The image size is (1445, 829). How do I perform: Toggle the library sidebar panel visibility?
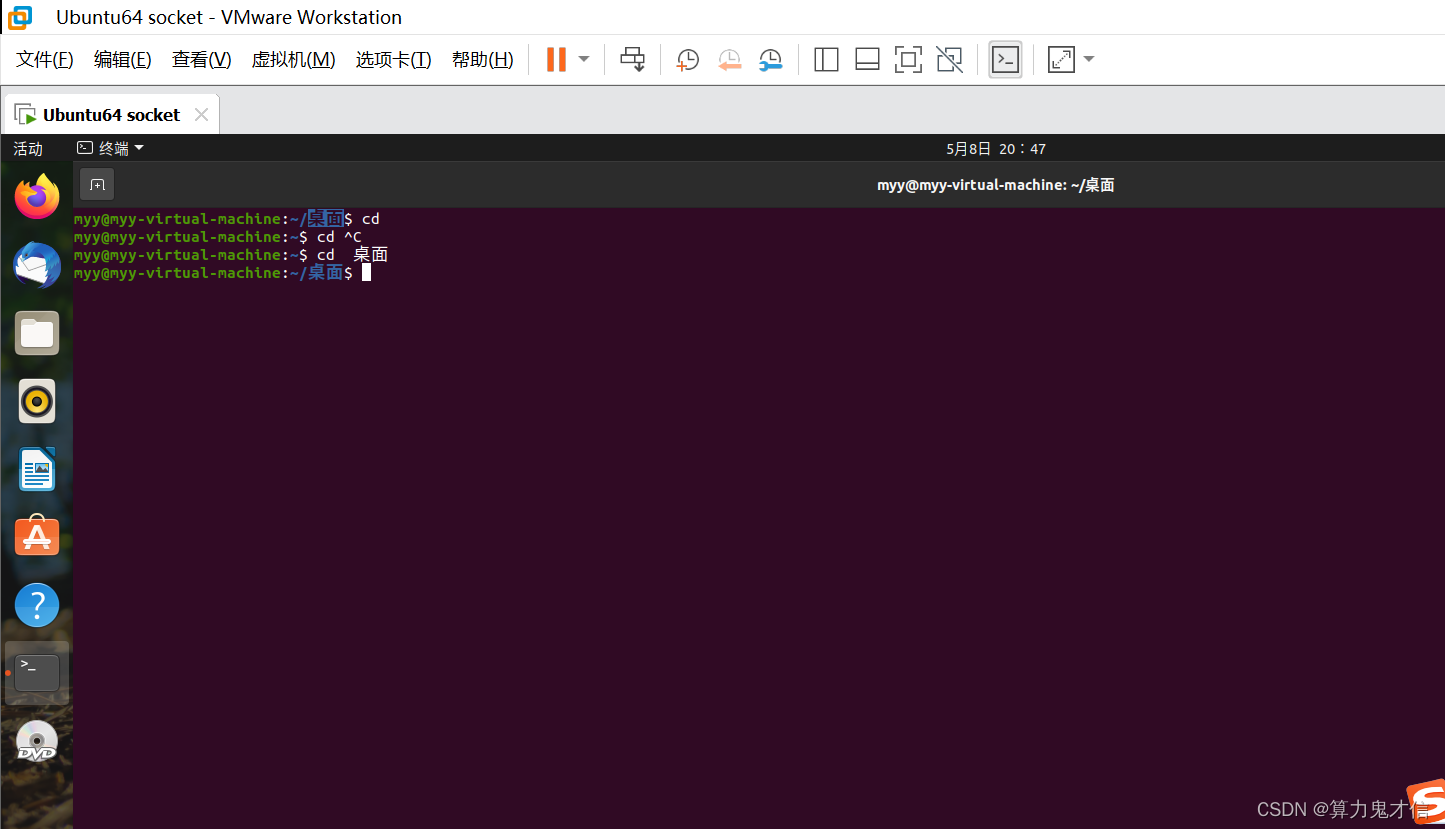click(826, 59)
